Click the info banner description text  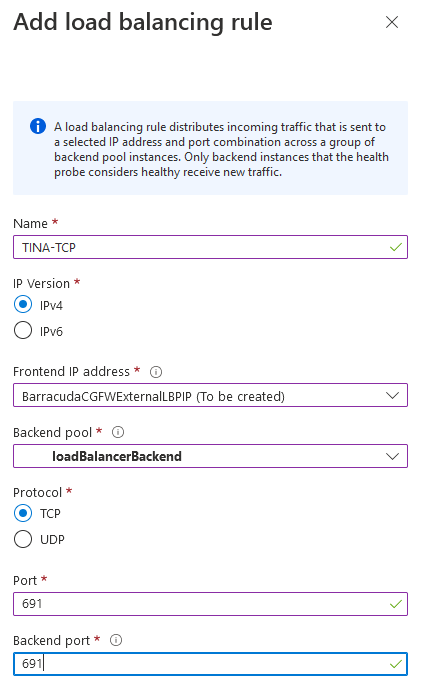pos(221,149)
